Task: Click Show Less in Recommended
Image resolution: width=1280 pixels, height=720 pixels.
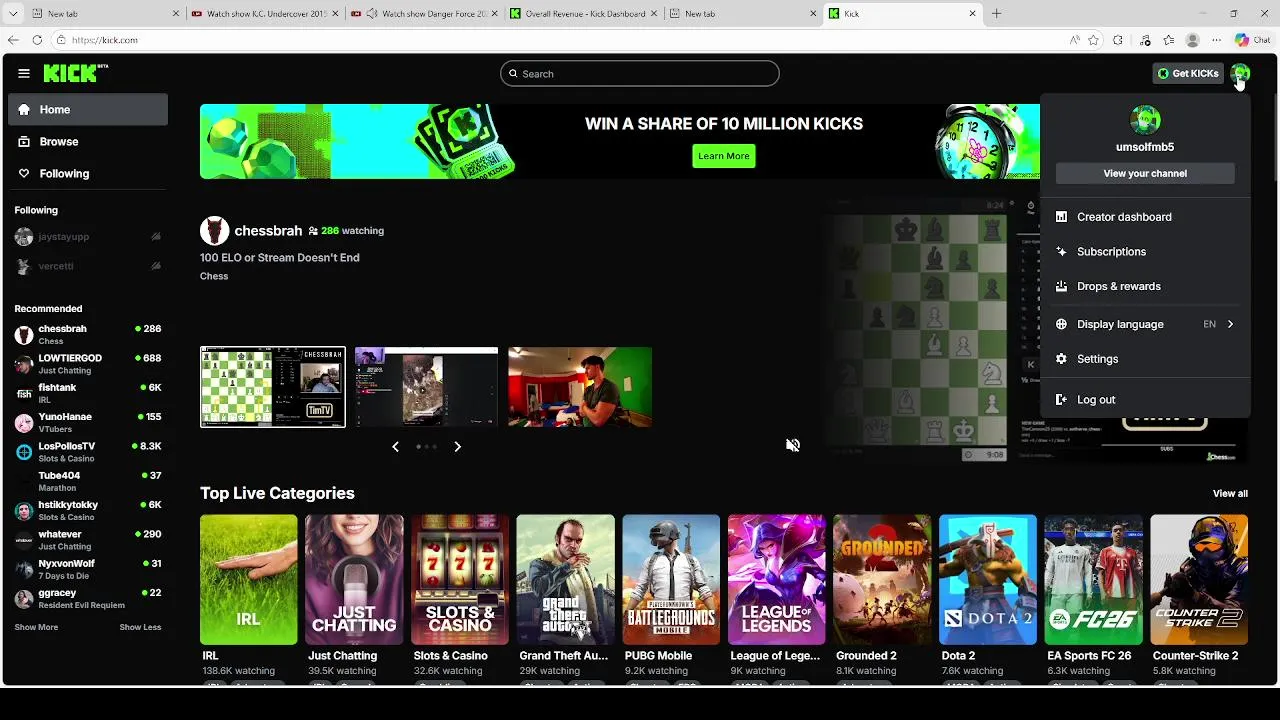Action: click(140, 627)
